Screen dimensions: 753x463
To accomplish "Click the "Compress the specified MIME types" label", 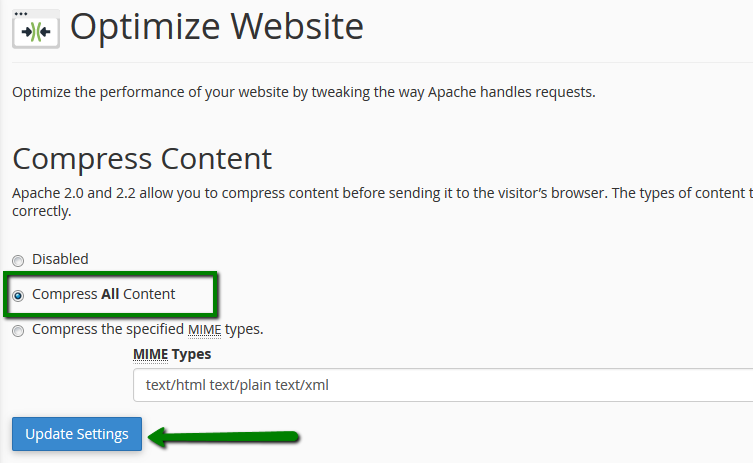I will coord(147,329).
